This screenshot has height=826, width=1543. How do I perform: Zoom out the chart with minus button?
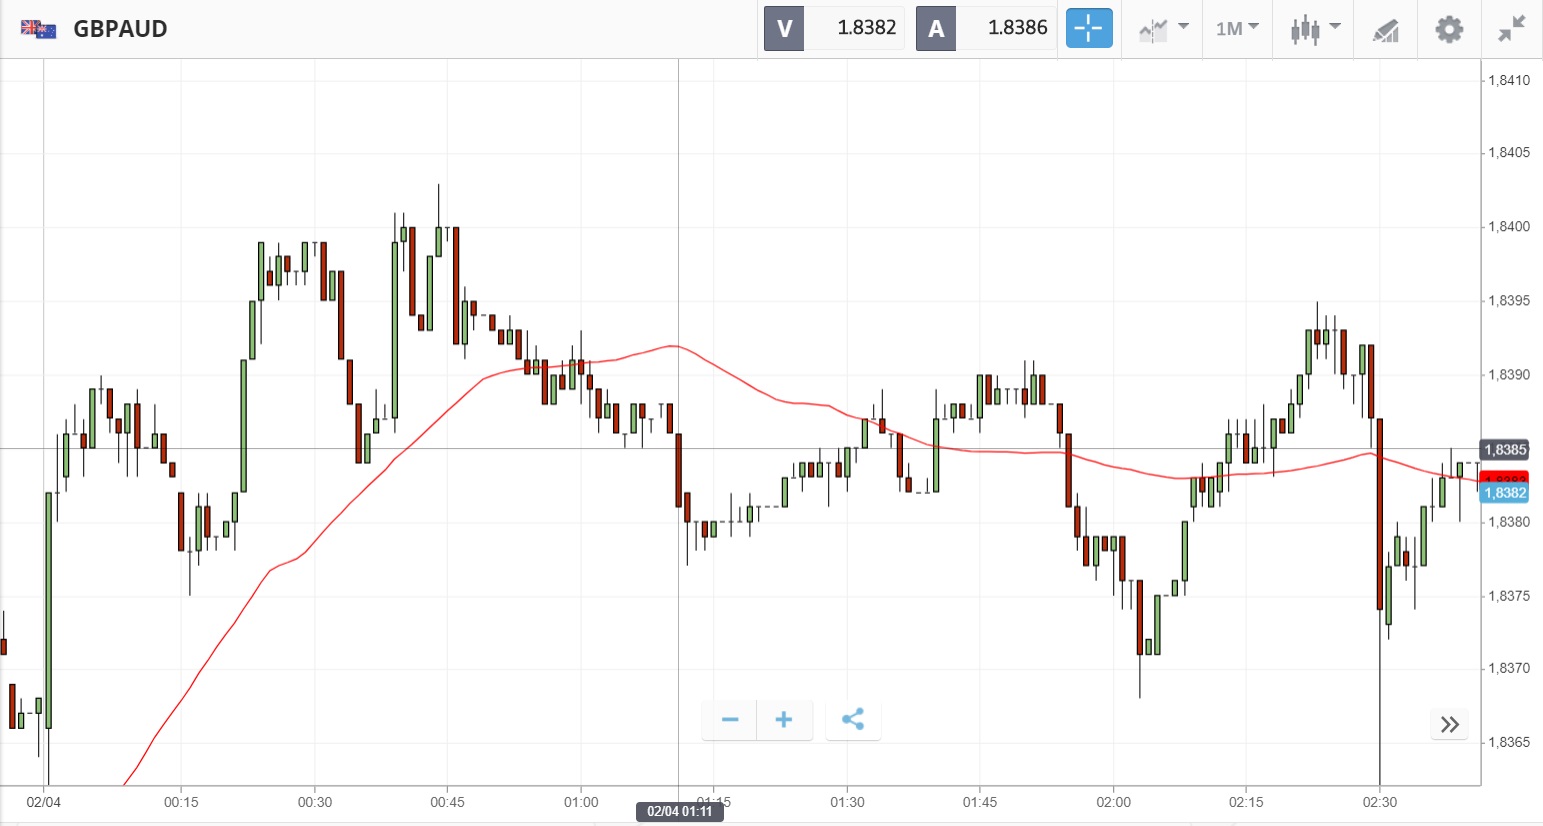[730, 720]
